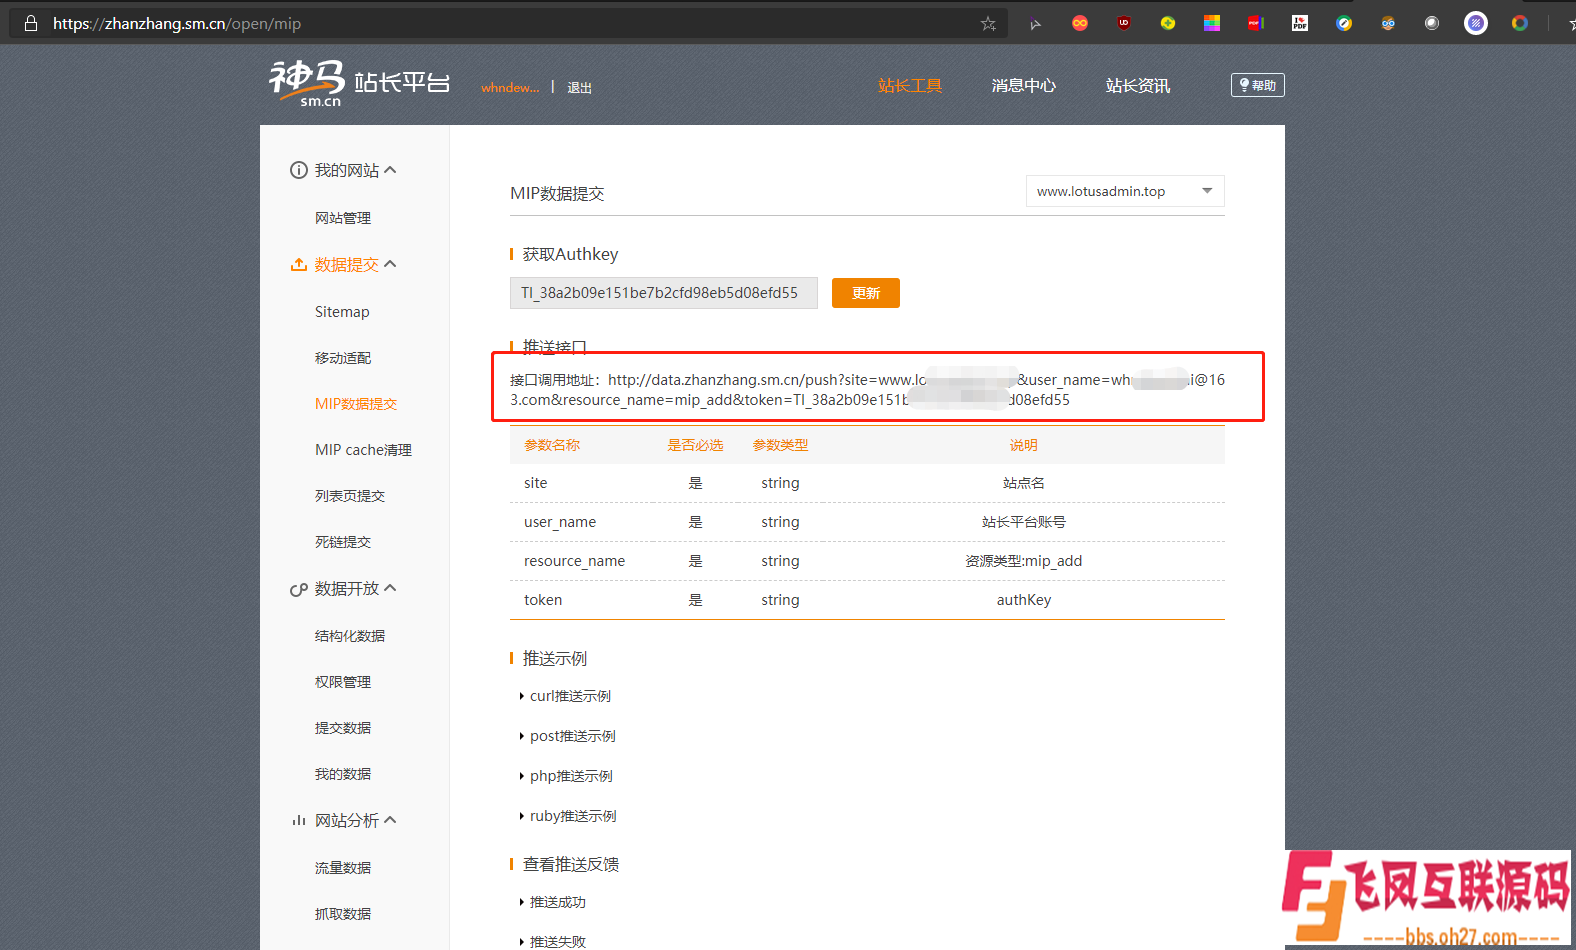This screenshot has width=1576, height=950.
Task: Open the uBlock Origin shield extension
Action: [x=1124, y=23]
